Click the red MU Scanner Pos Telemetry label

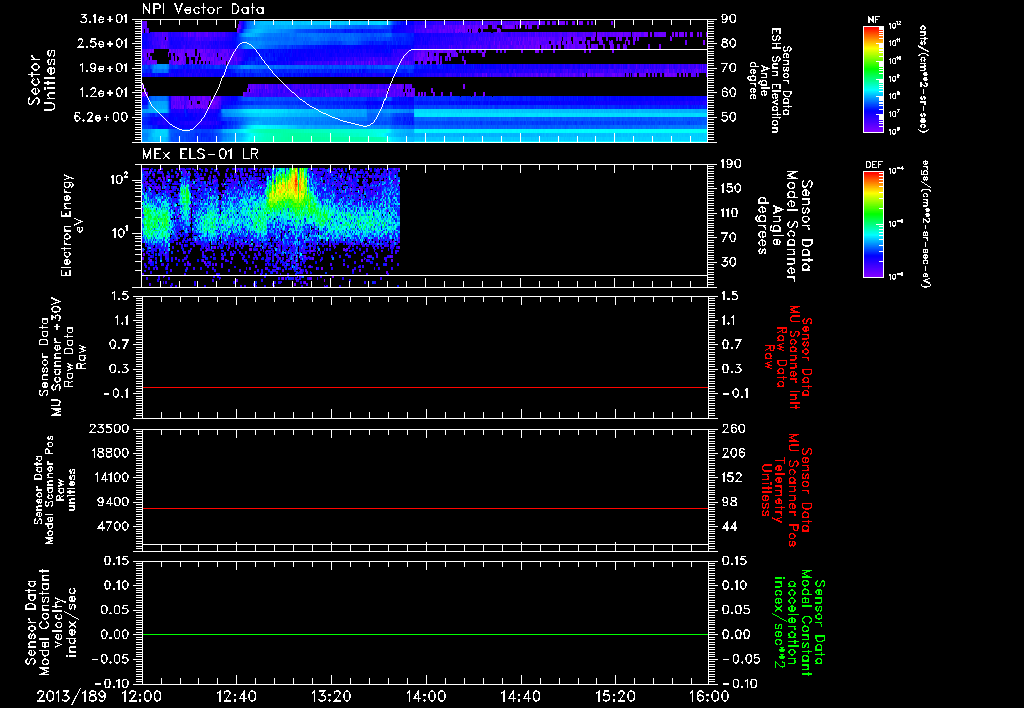pos(786,490)
